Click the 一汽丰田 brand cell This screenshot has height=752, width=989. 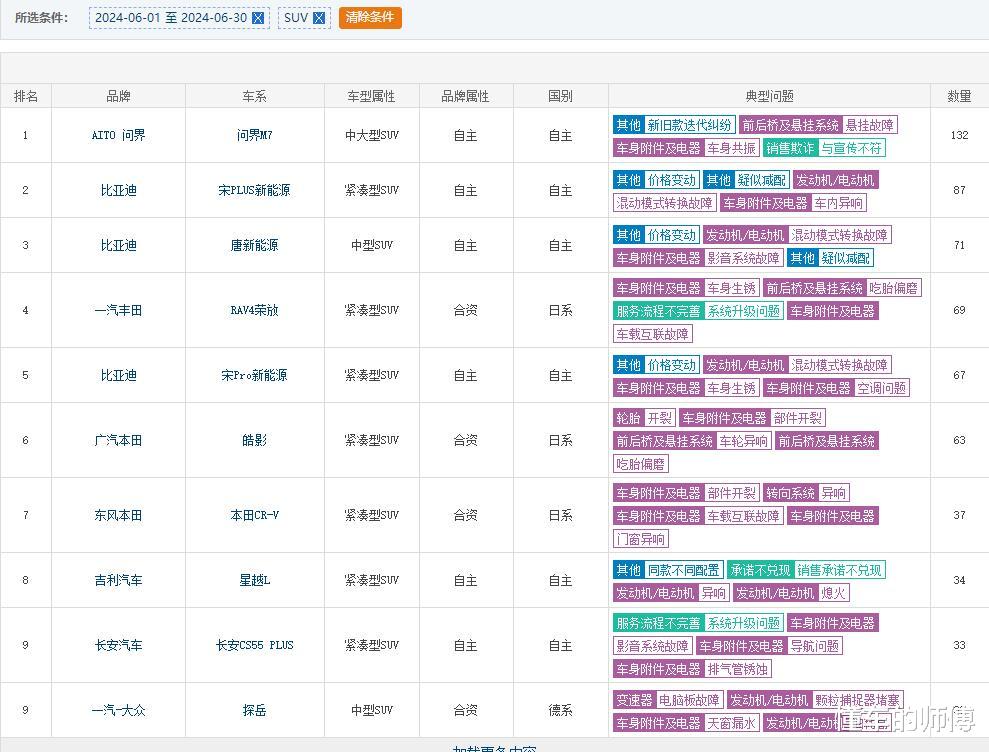click(119, 310)
